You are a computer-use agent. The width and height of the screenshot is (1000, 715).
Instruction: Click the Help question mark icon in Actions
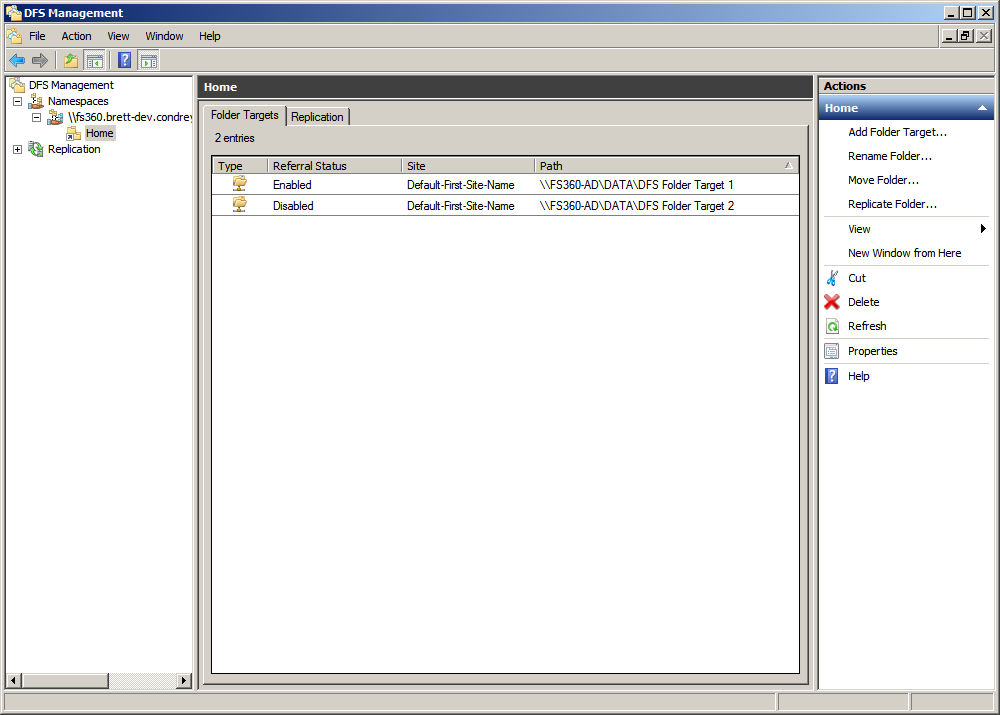tap(832, 376)
